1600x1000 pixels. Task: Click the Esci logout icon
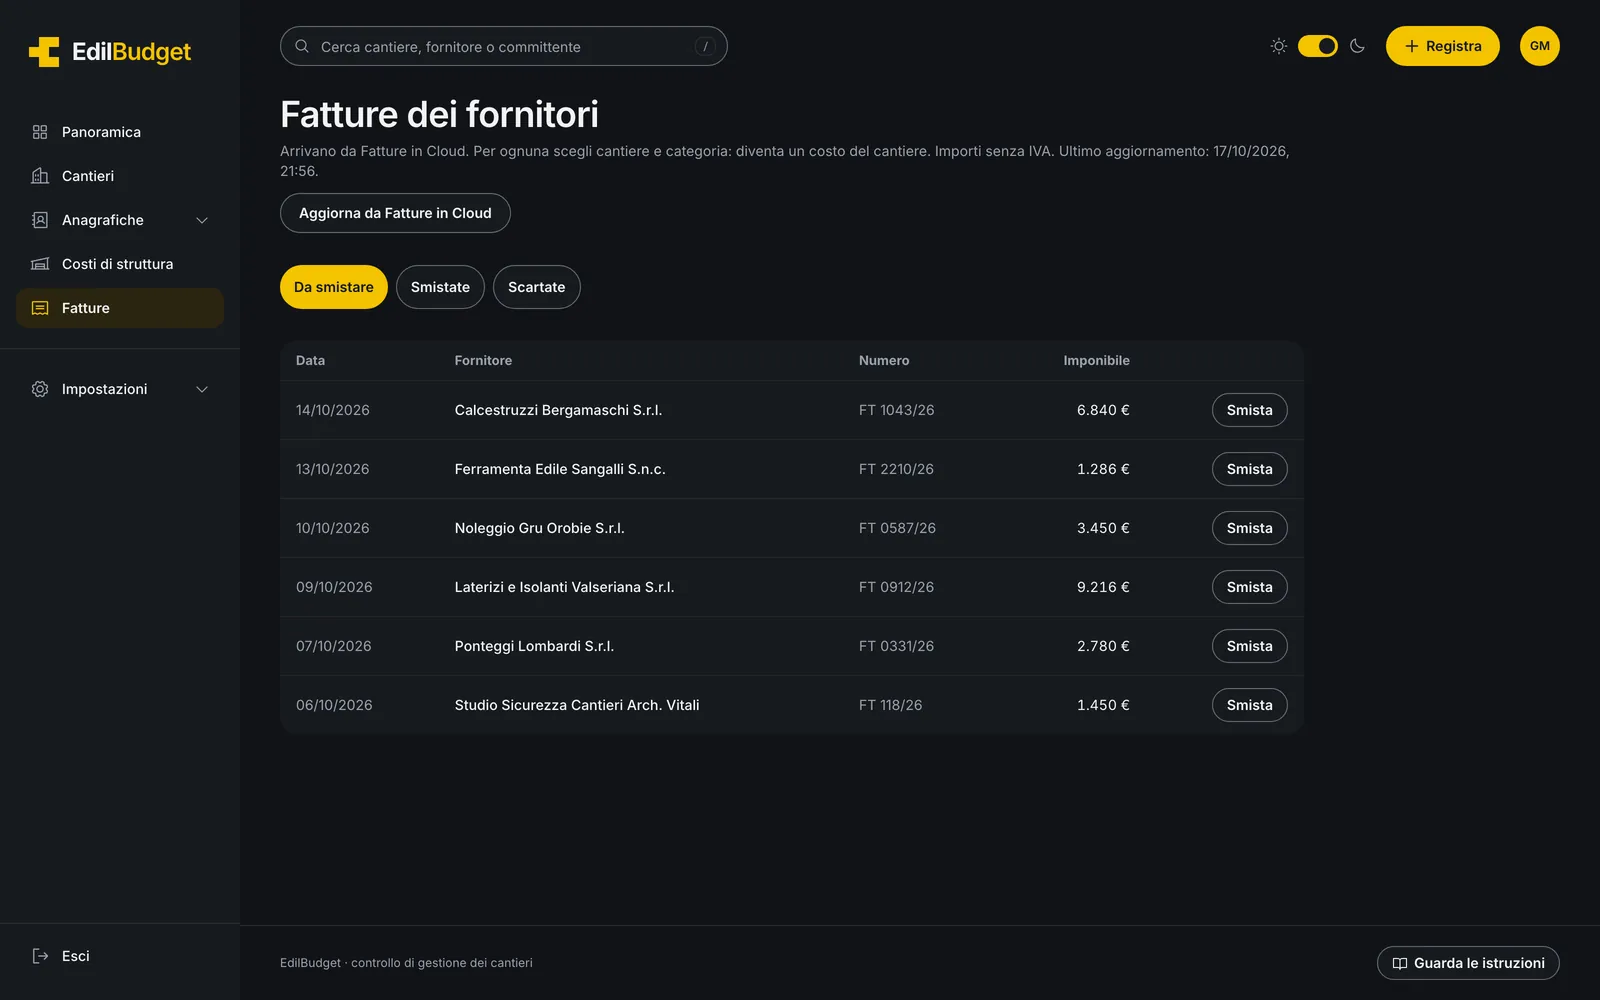[x=40, y=956]
